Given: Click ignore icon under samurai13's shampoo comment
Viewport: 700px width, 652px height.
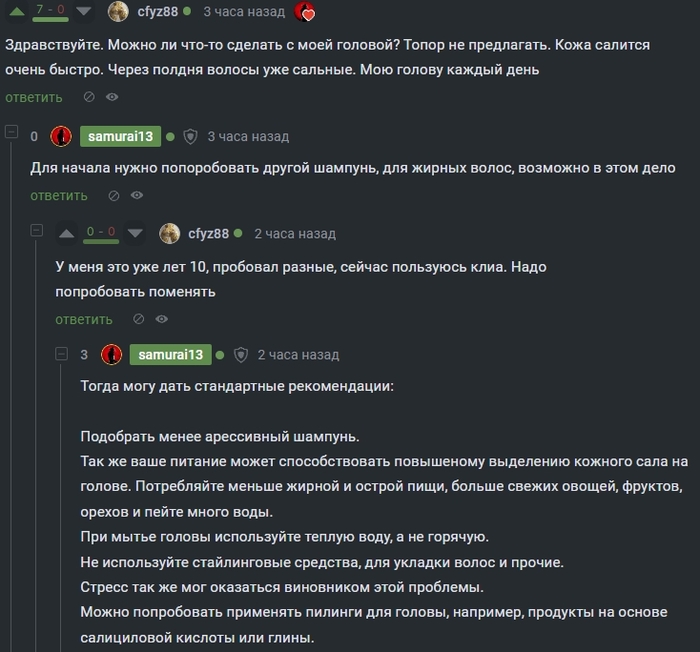Looking at the screenshot, I should click(114, 195).
